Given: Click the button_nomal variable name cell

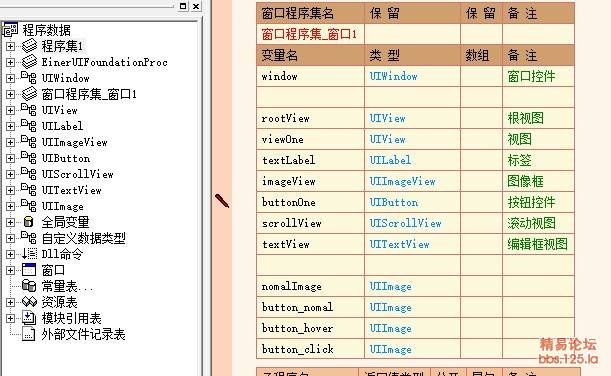Looking at the screenshot, I should [x=311, y=307].
